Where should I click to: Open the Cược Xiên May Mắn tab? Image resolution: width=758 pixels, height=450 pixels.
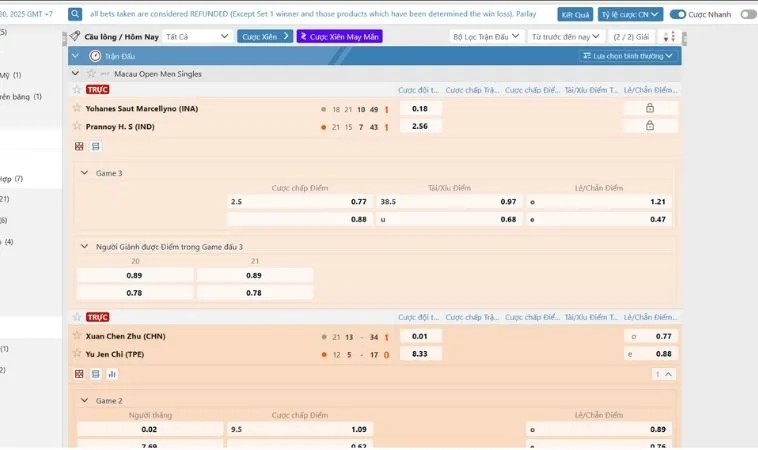pyautogui.click(x=339, y=36)
